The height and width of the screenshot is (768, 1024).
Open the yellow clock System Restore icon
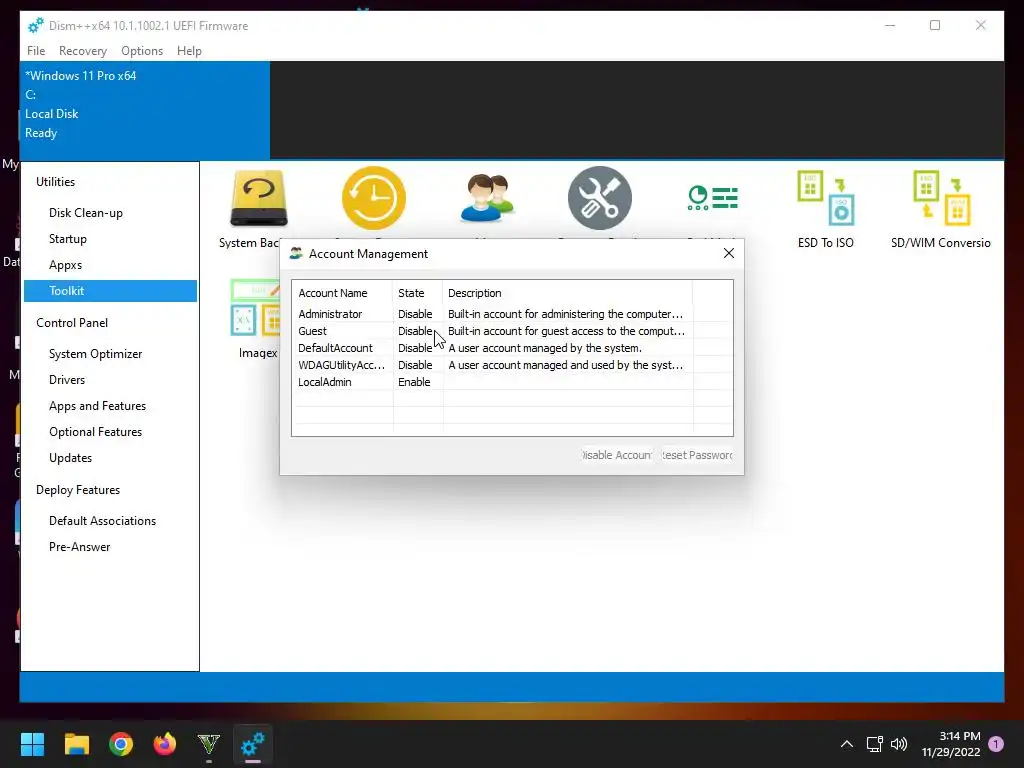point(374,198)
